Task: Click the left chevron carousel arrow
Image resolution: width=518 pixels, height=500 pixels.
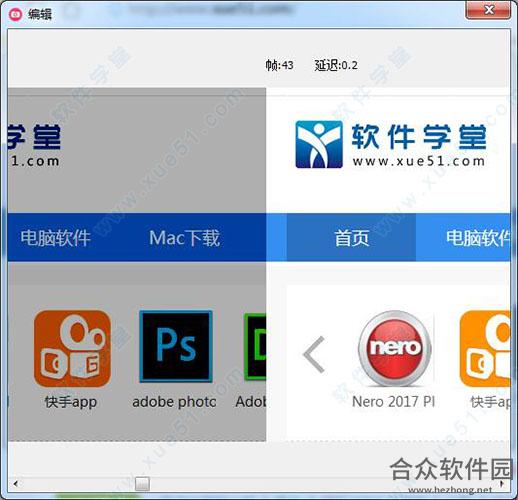Action: coord(314,354)
